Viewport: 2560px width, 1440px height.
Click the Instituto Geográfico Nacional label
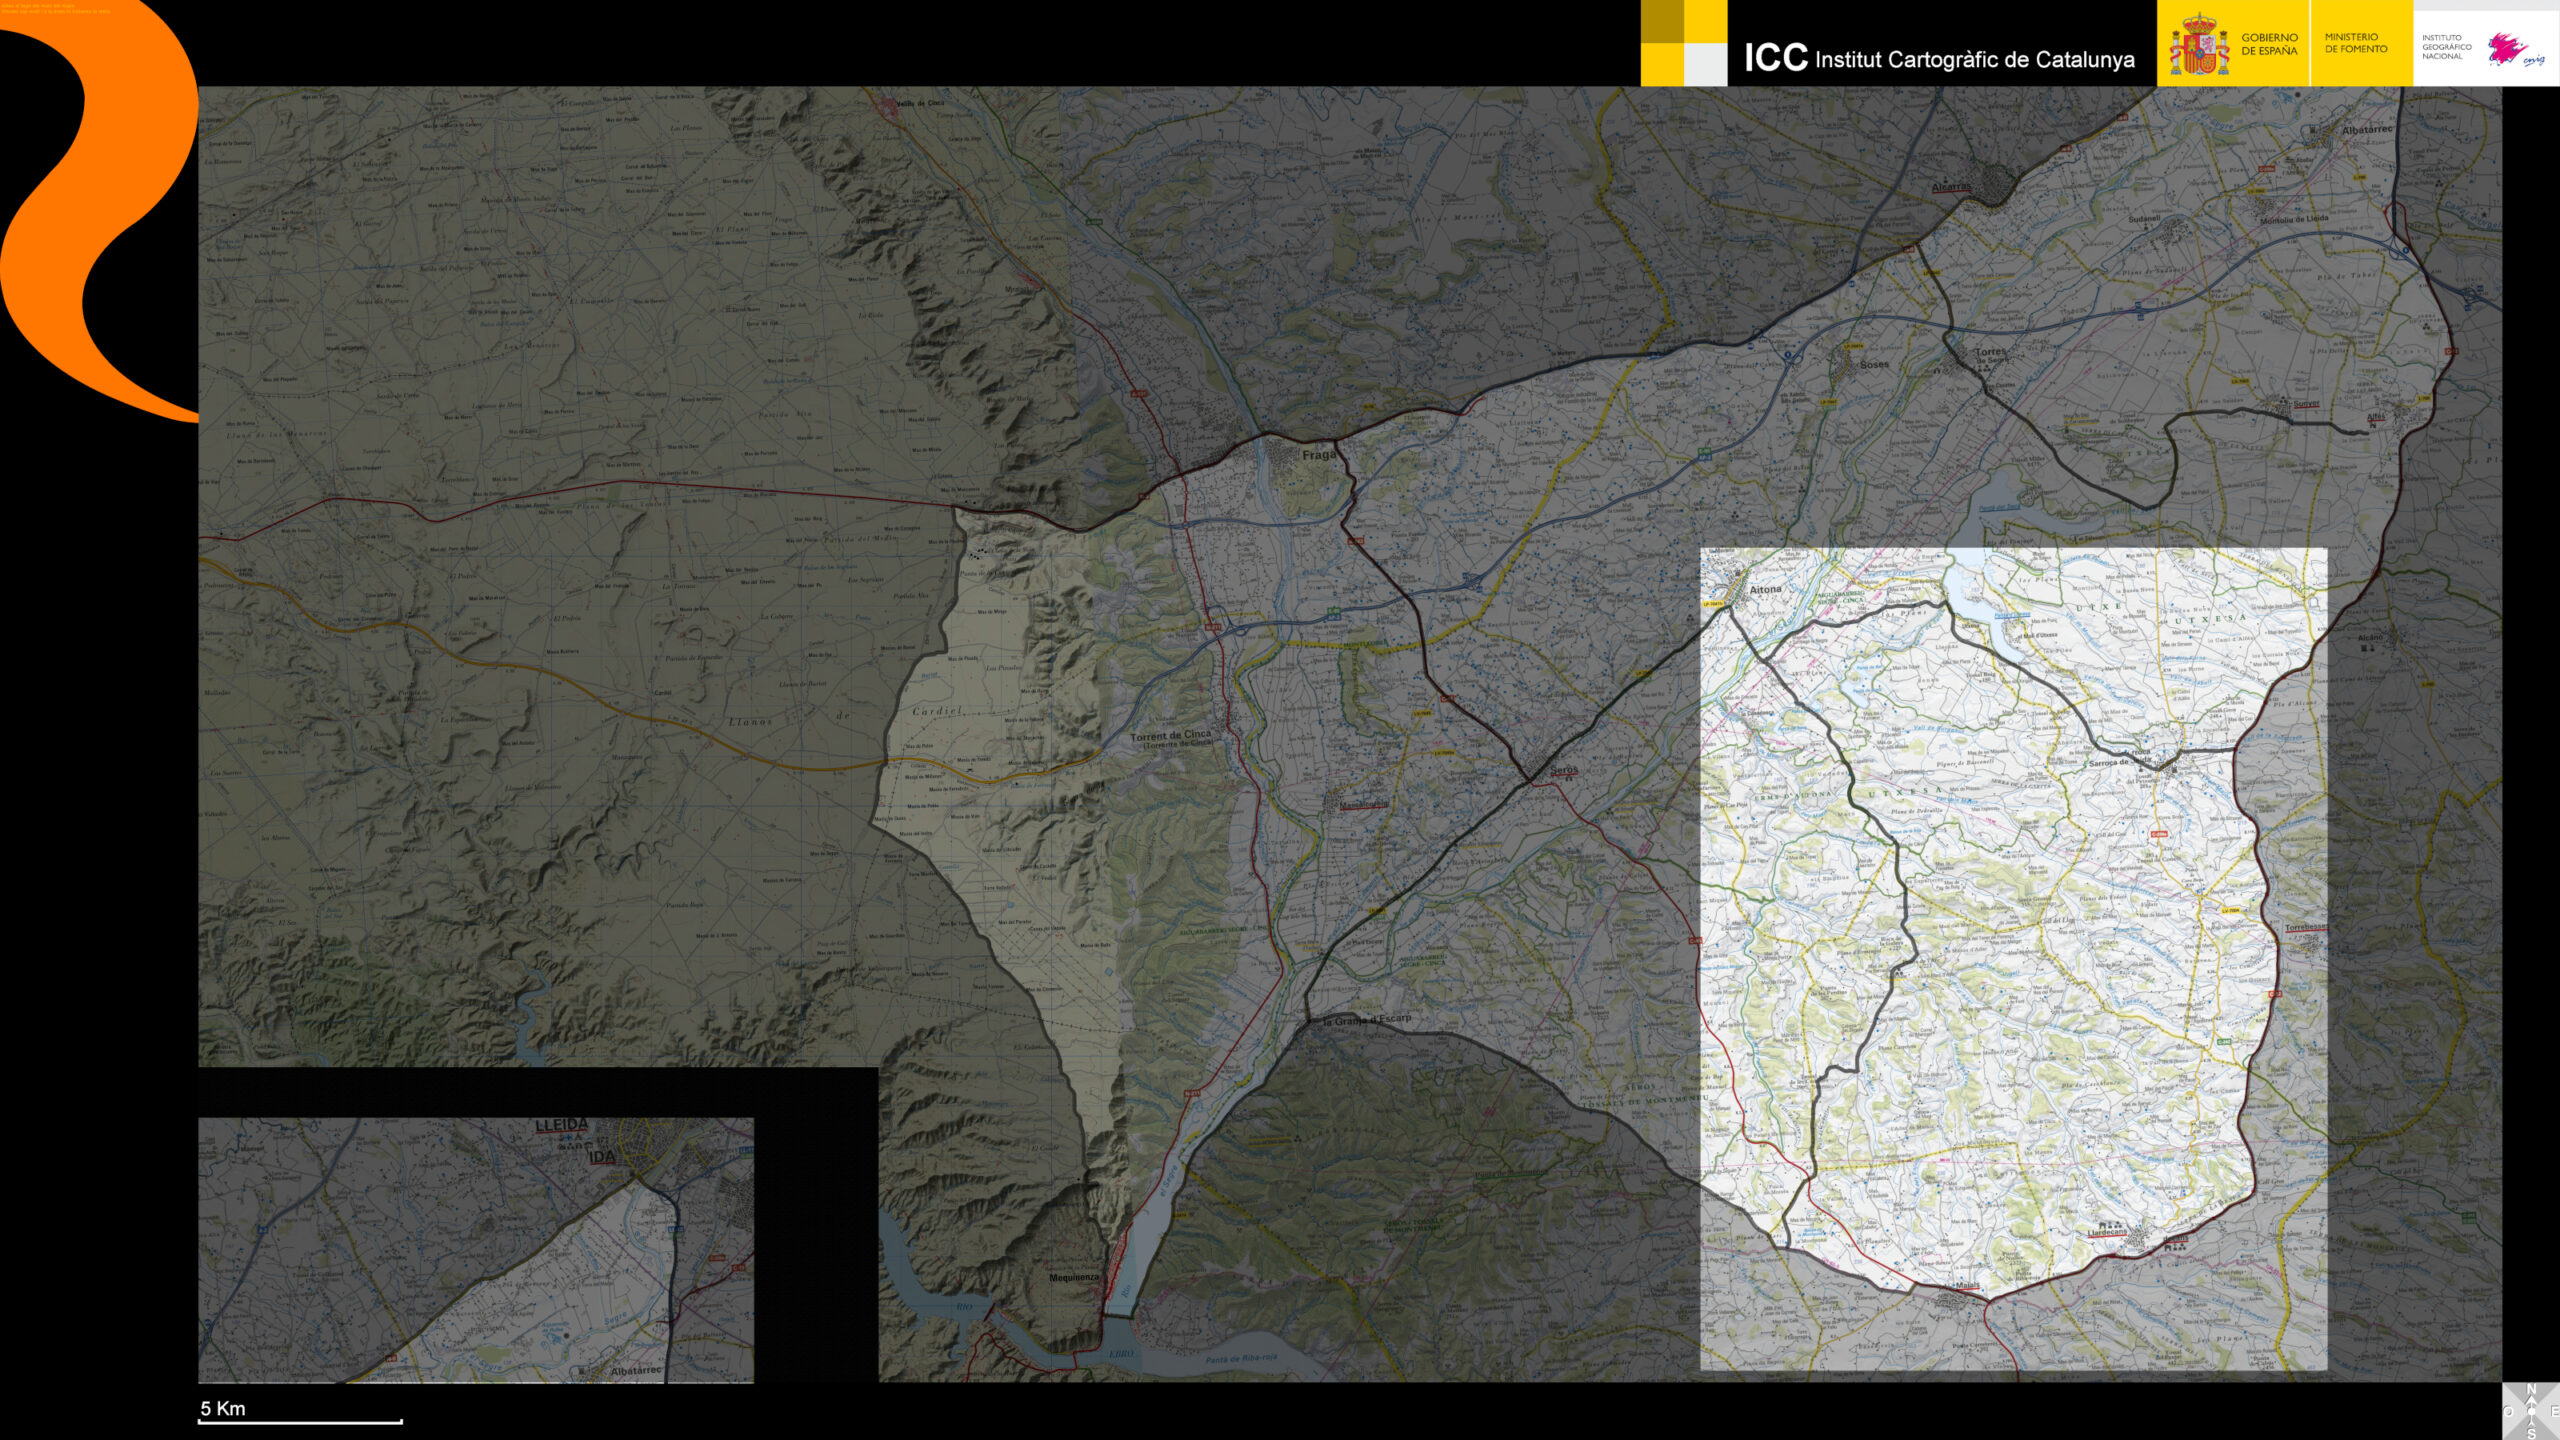pos(2445,47)
